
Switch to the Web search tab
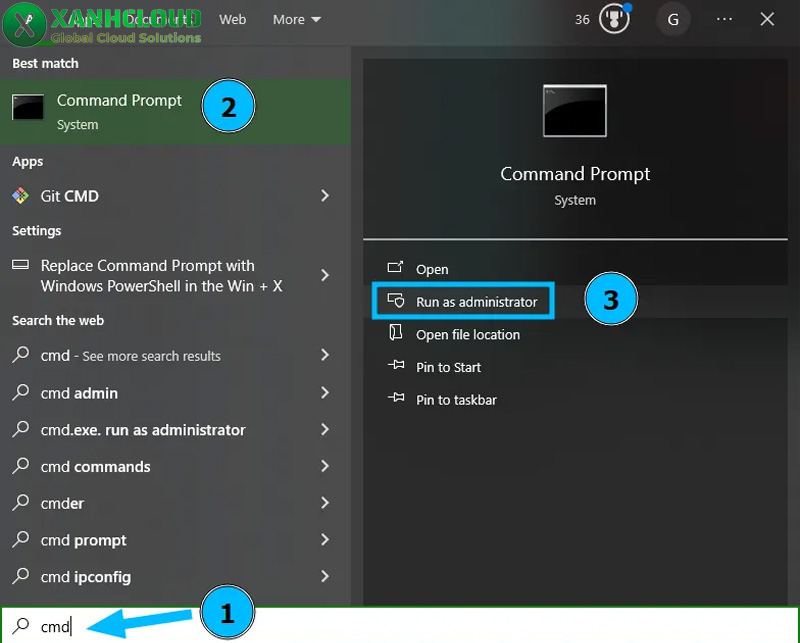232,19
